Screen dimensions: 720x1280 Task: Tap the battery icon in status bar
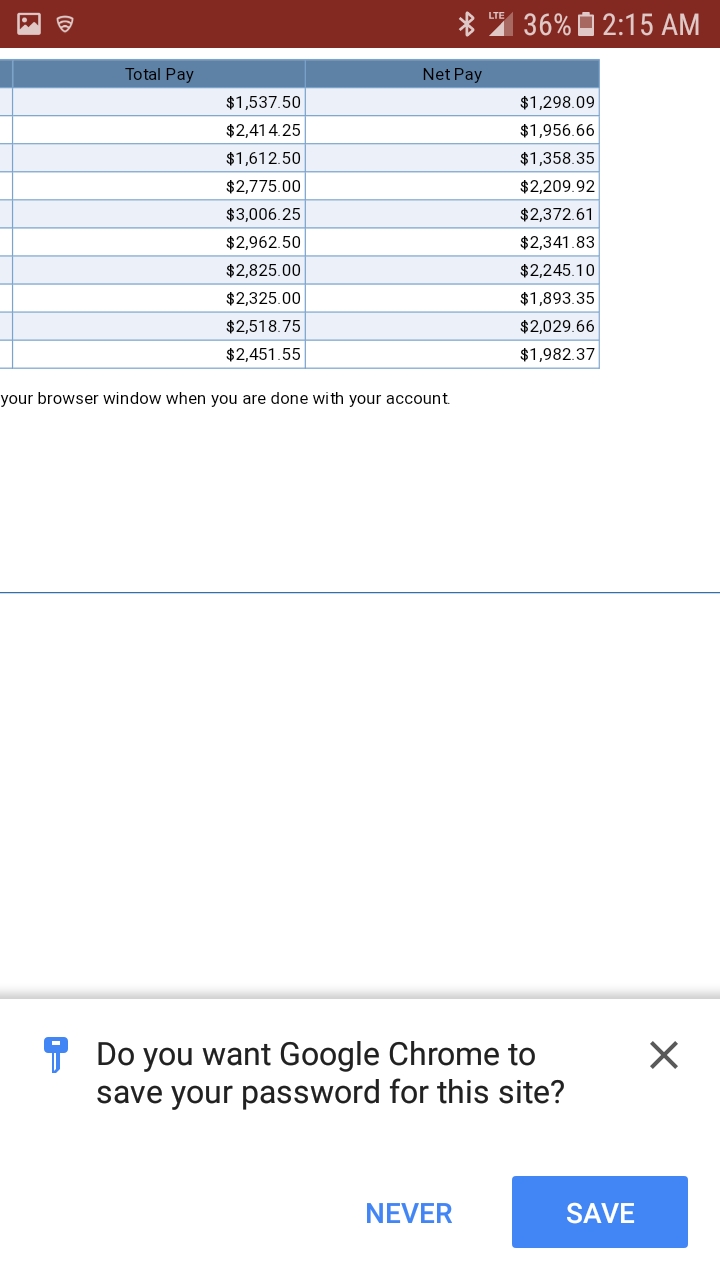point(586,24)
